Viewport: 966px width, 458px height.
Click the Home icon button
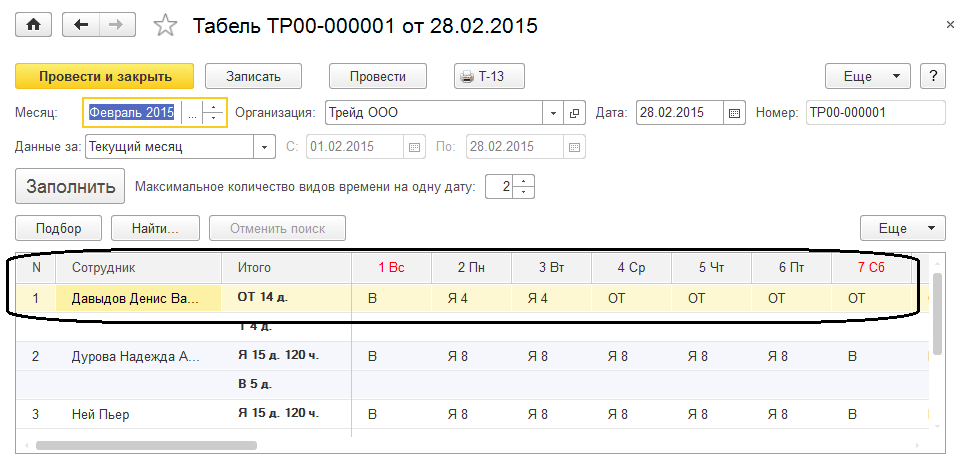[34, 25]
